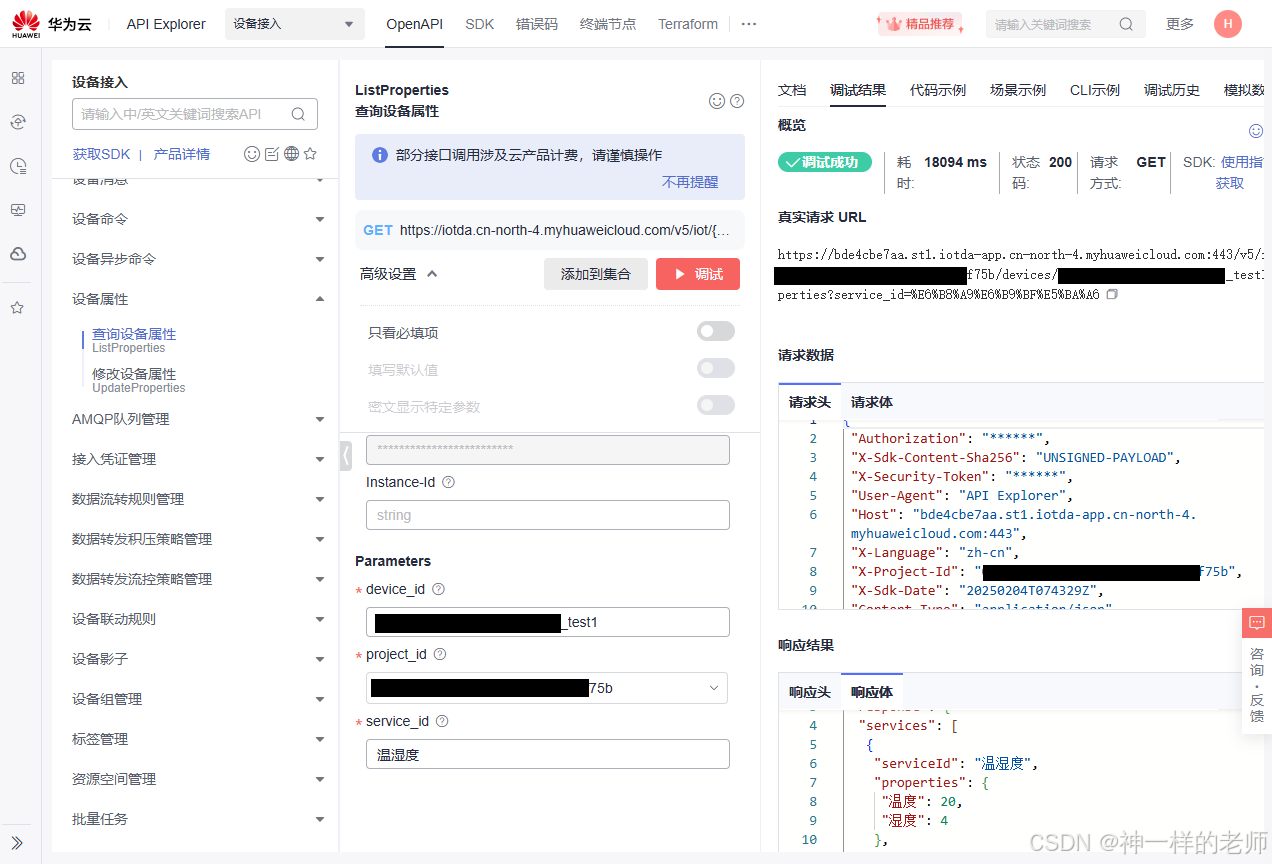Open the clock history icon in left rail
This screenshot has width=1272, height=864.
click(x=18, y=166)
